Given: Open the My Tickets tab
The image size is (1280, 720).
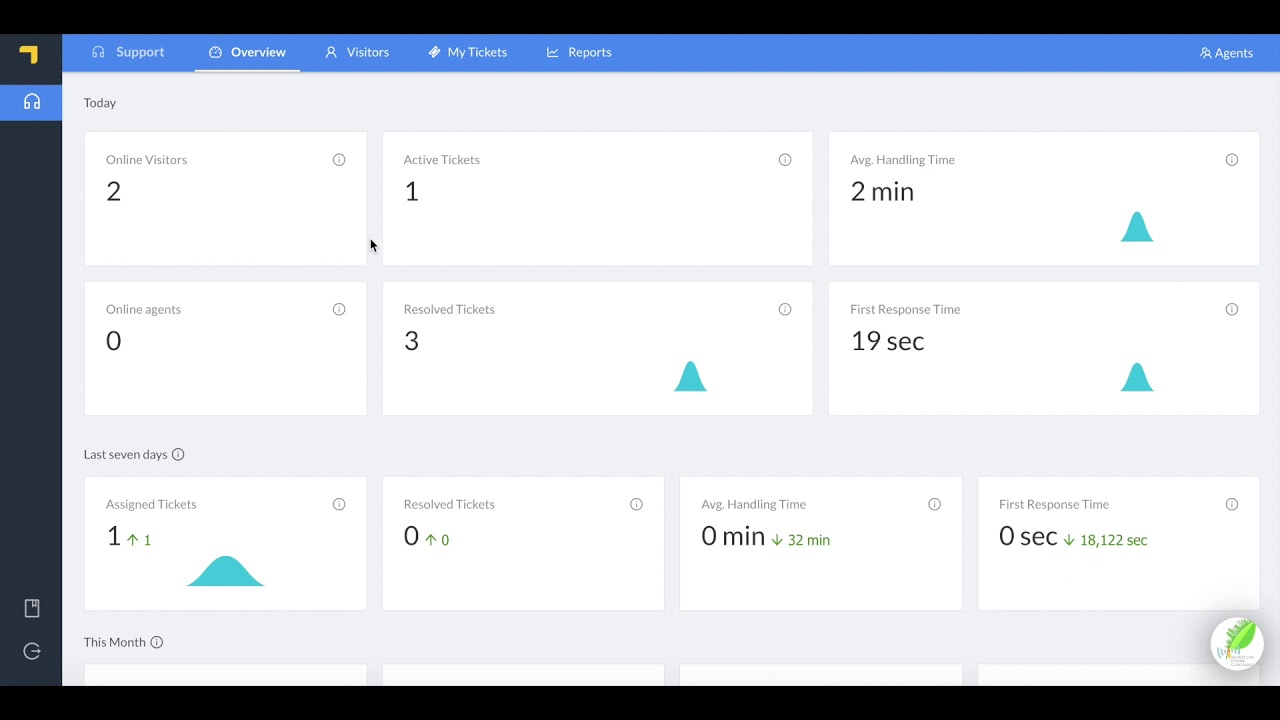Looking at the screenshot, I should pyautogui.click(x=467, y=52).
